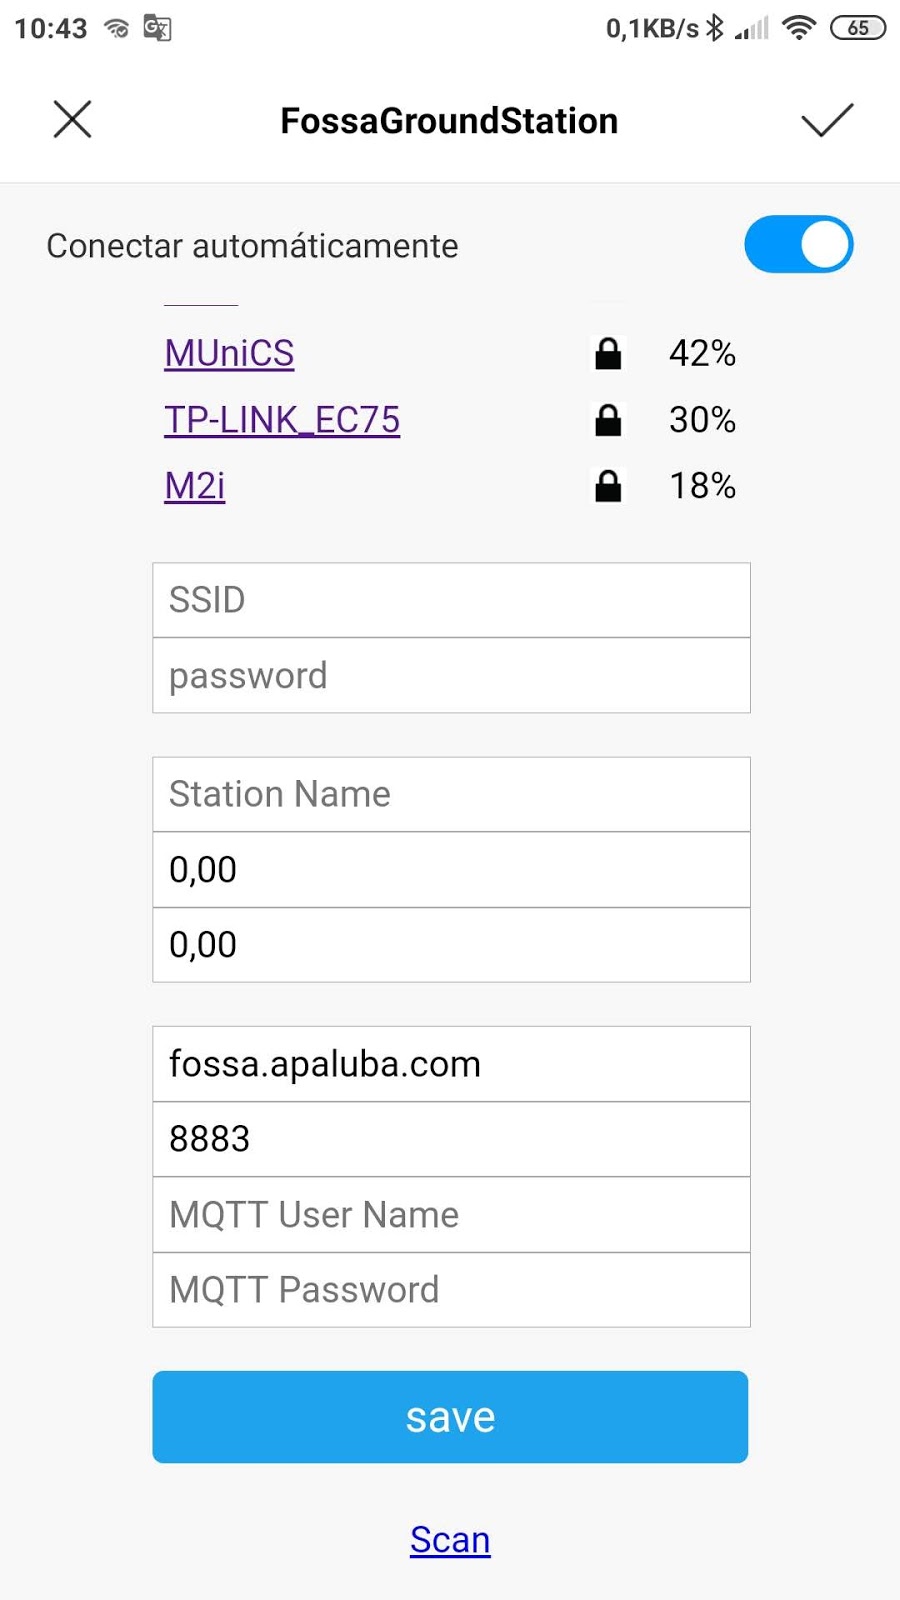Select the fossa.apaluba.com server field
Viewport: 900px width, 1600px height.
pyautogui.click(x=451, y=1064)
